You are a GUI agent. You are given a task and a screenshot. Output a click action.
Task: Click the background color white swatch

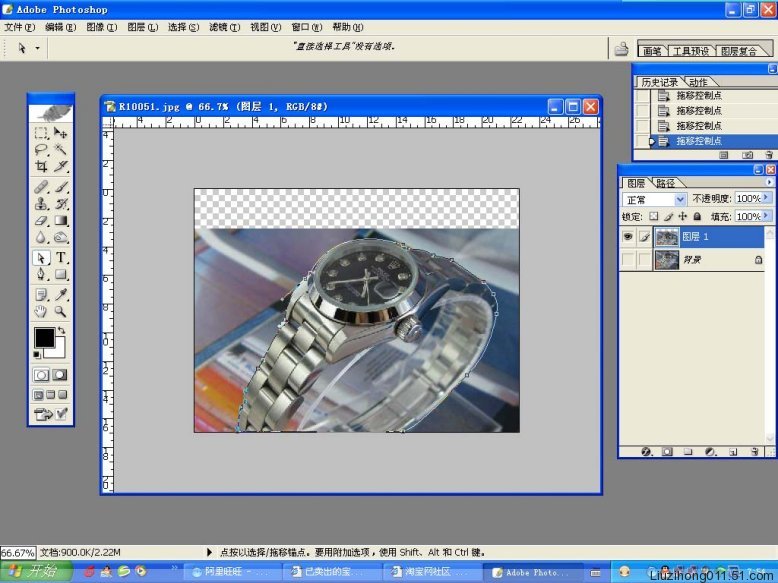60,352
